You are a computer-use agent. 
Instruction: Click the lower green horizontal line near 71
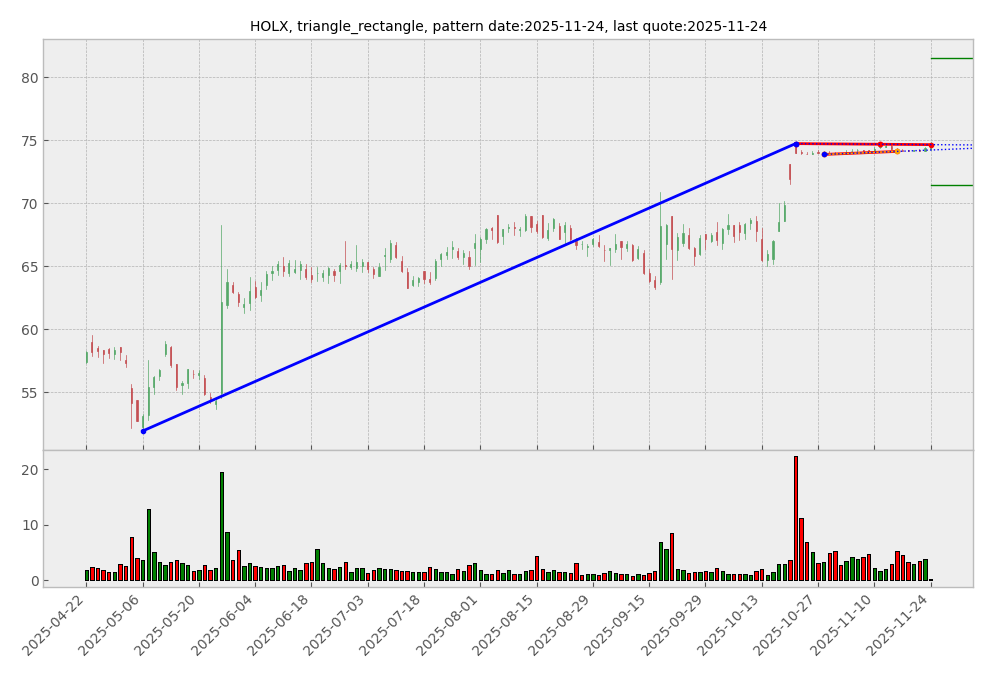(x=951, y=185)
